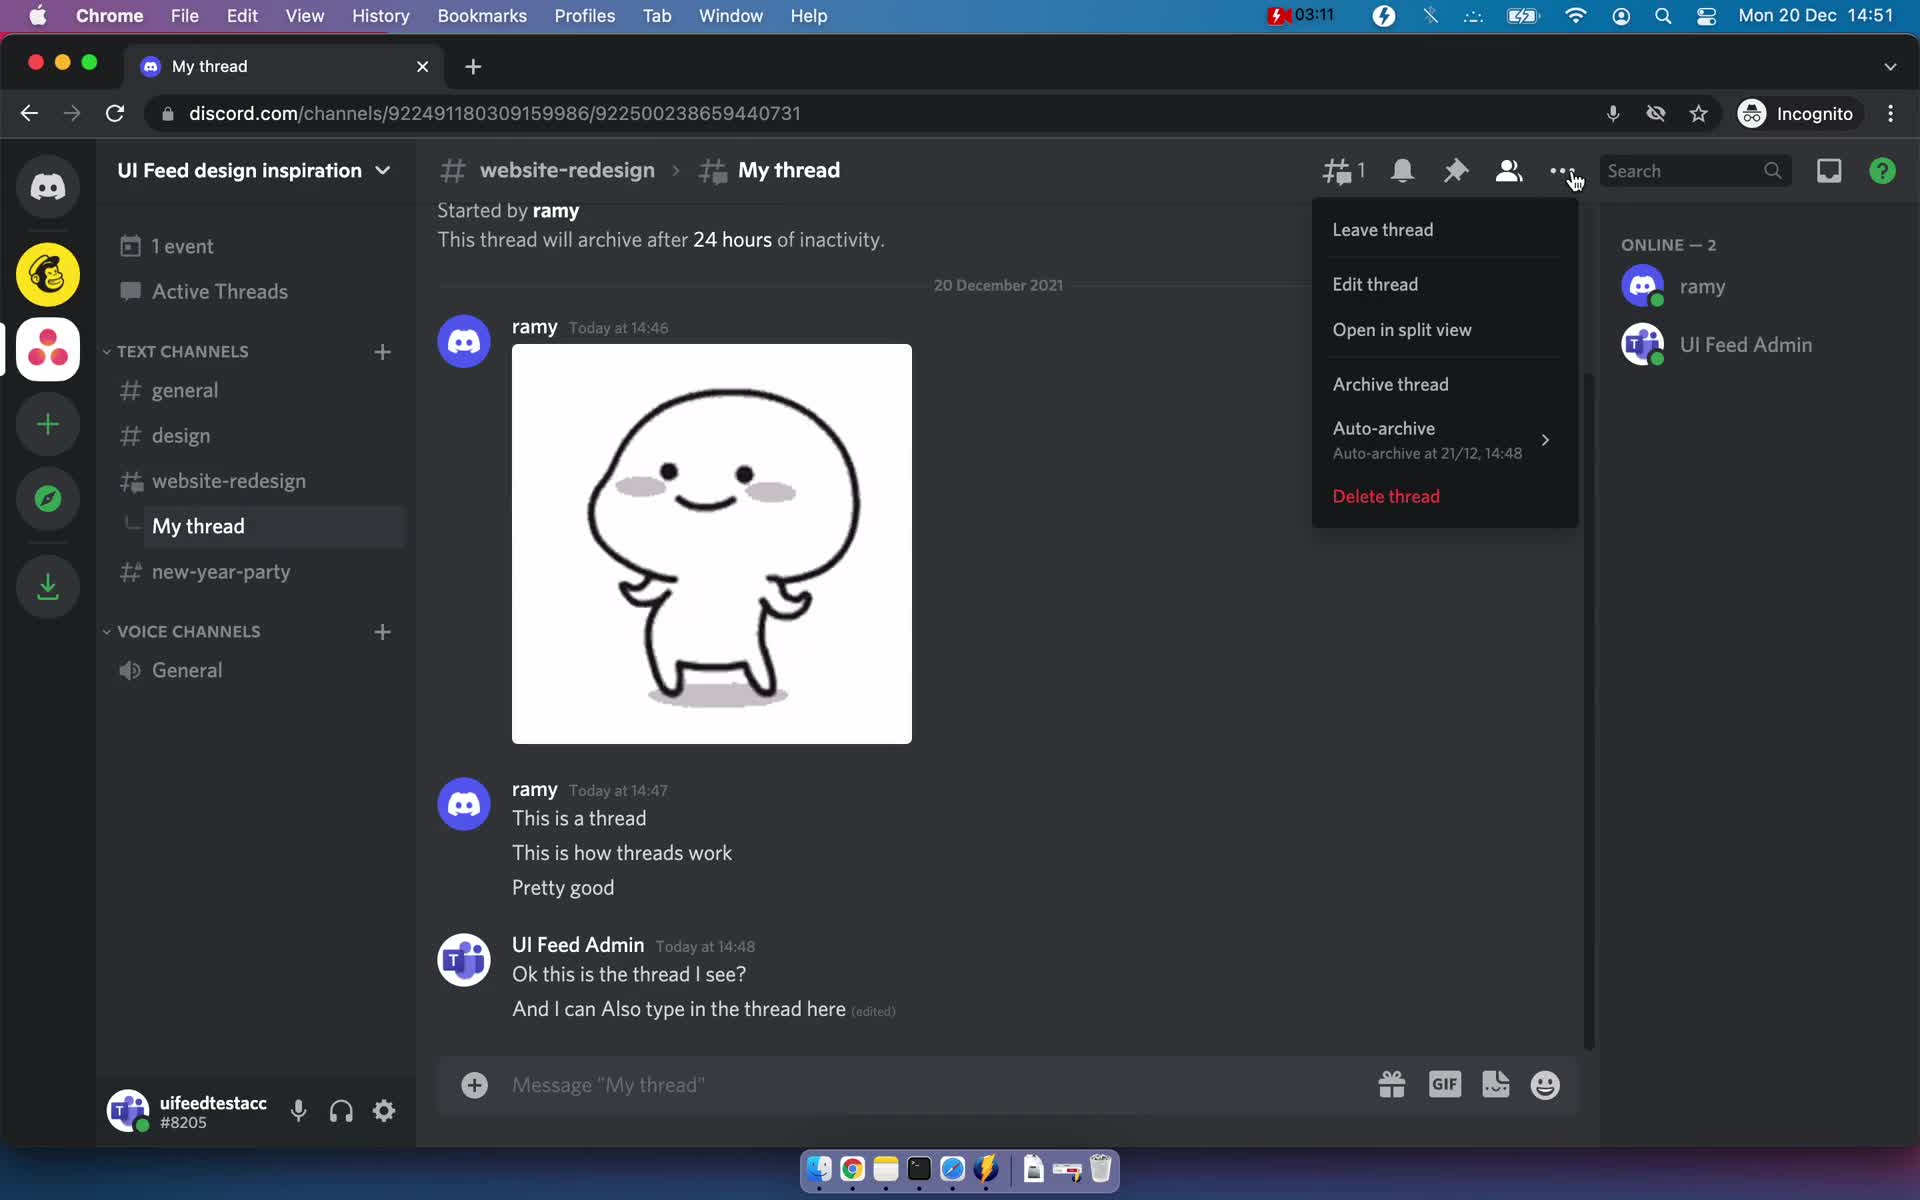Viewport: 1920px width, 1200px height.
Task: Open a new Chrome tab
Action: click(x=473, y=66)
